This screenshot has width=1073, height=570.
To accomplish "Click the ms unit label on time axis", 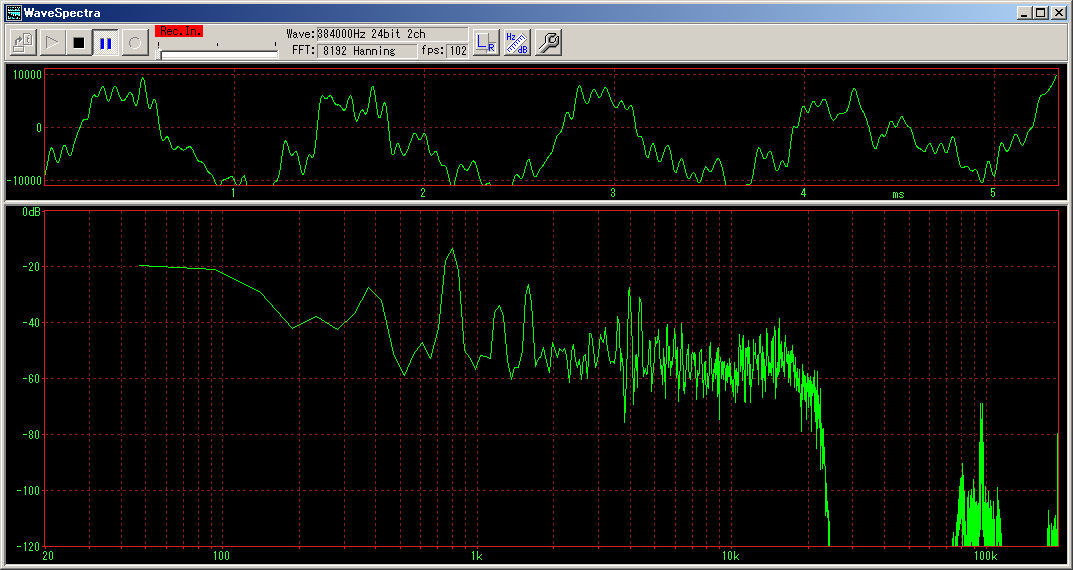I will pos(898,194).
